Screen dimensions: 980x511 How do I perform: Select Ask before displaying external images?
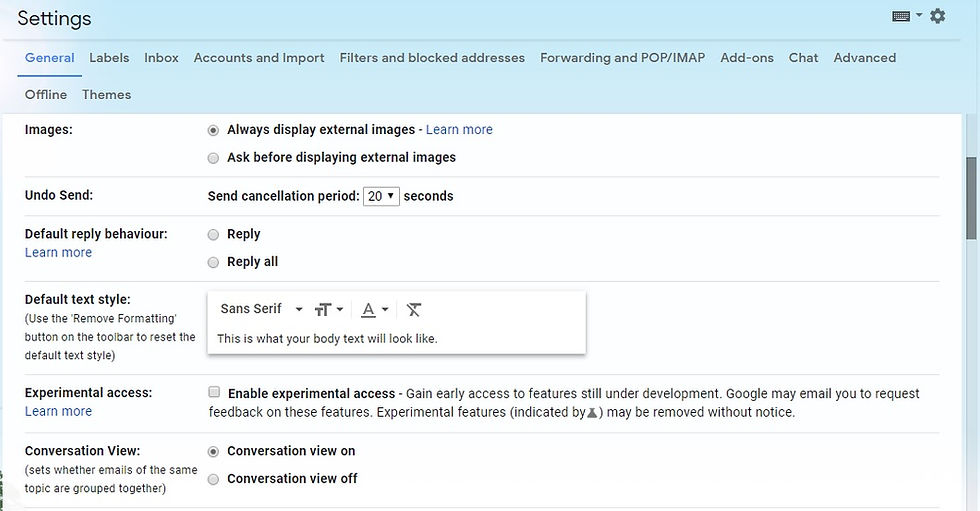point(214,158)
